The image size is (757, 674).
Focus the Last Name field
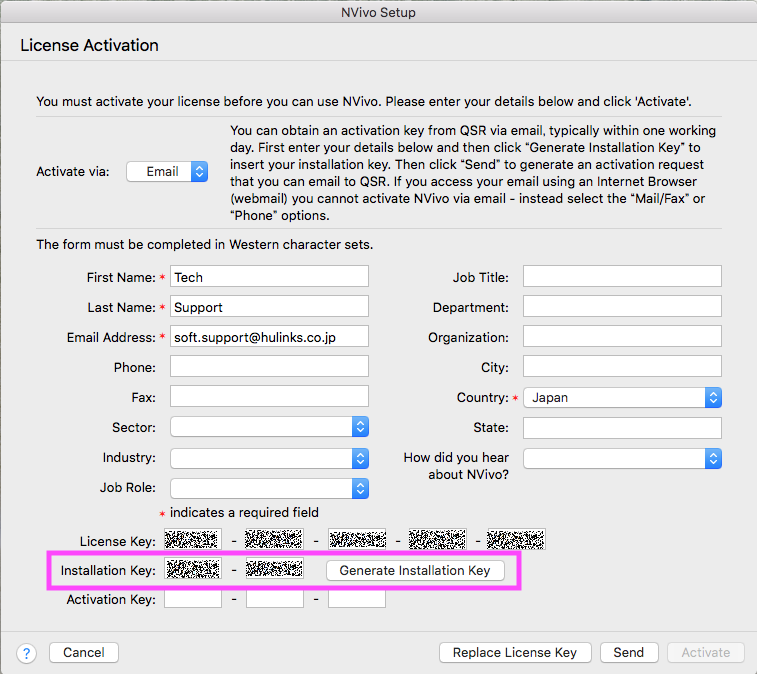[x=269, y=307]
